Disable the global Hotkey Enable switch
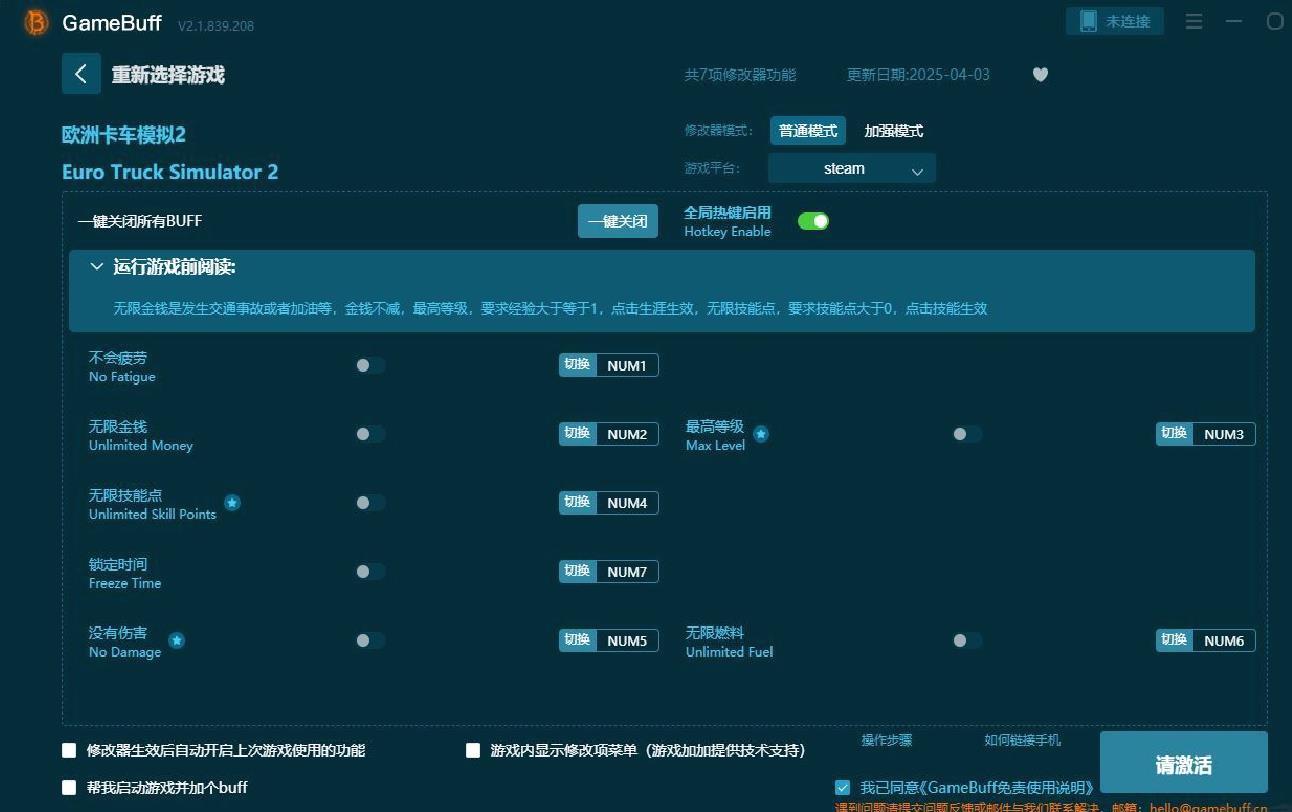Viewport: 1292px width, 812px height. (x=813, y=221)
